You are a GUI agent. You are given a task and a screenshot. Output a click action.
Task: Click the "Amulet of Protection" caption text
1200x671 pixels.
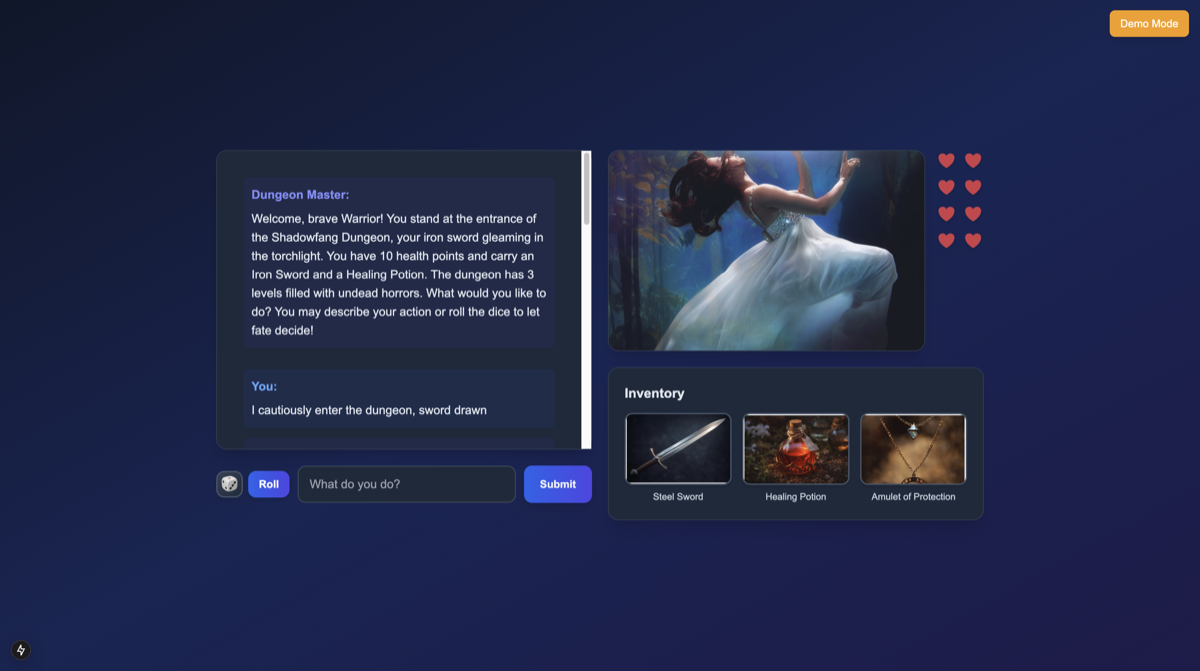coord(913,497)
